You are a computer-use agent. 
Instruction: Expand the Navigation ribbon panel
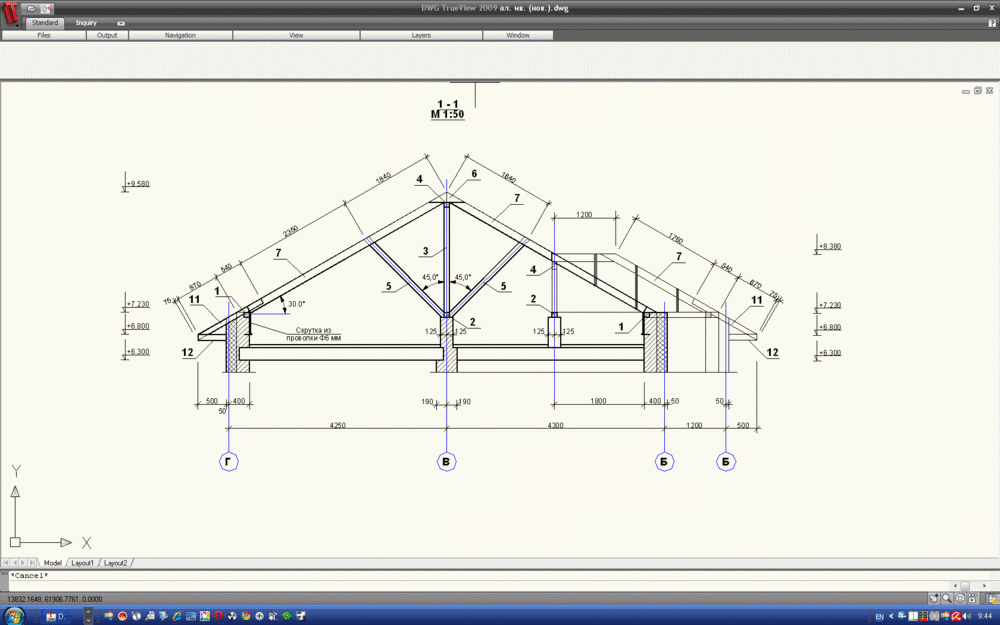180,35
